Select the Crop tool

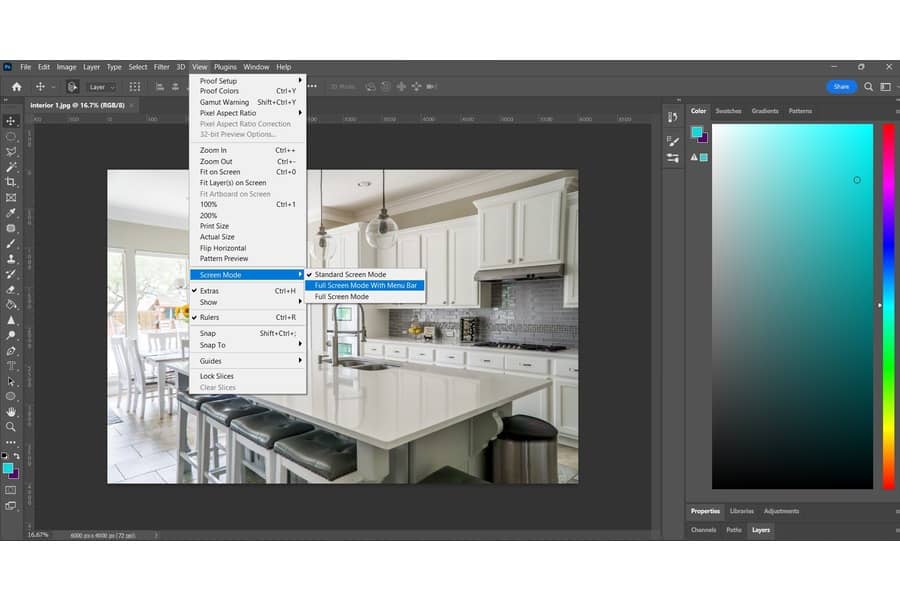coord(11,182)
